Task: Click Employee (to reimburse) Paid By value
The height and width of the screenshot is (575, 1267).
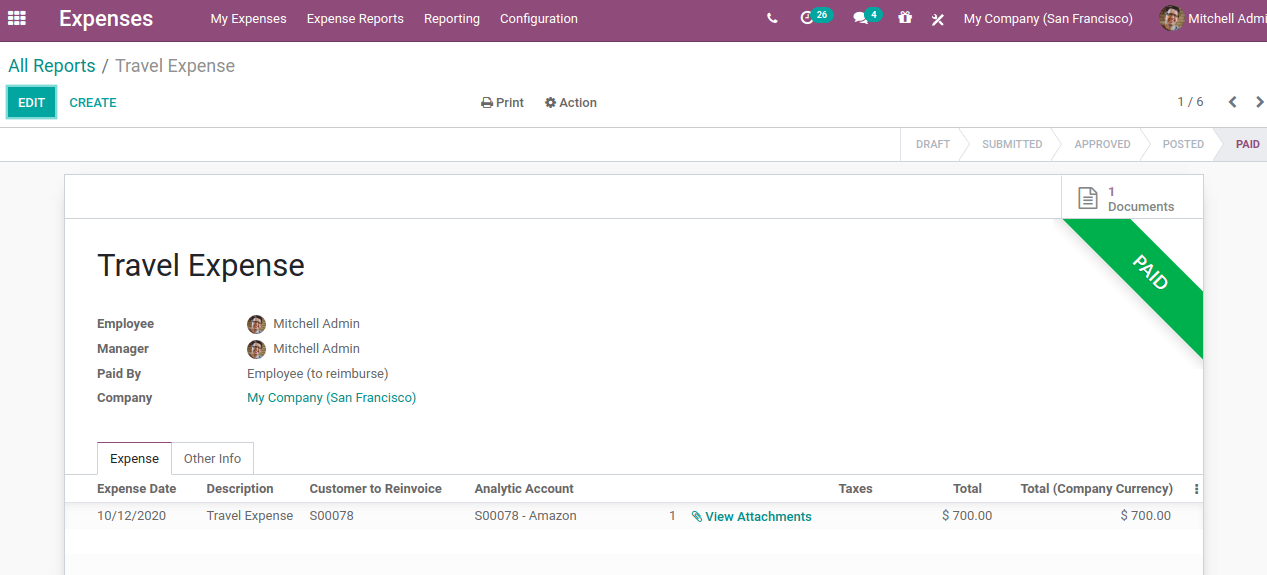Action: point(317,373)
